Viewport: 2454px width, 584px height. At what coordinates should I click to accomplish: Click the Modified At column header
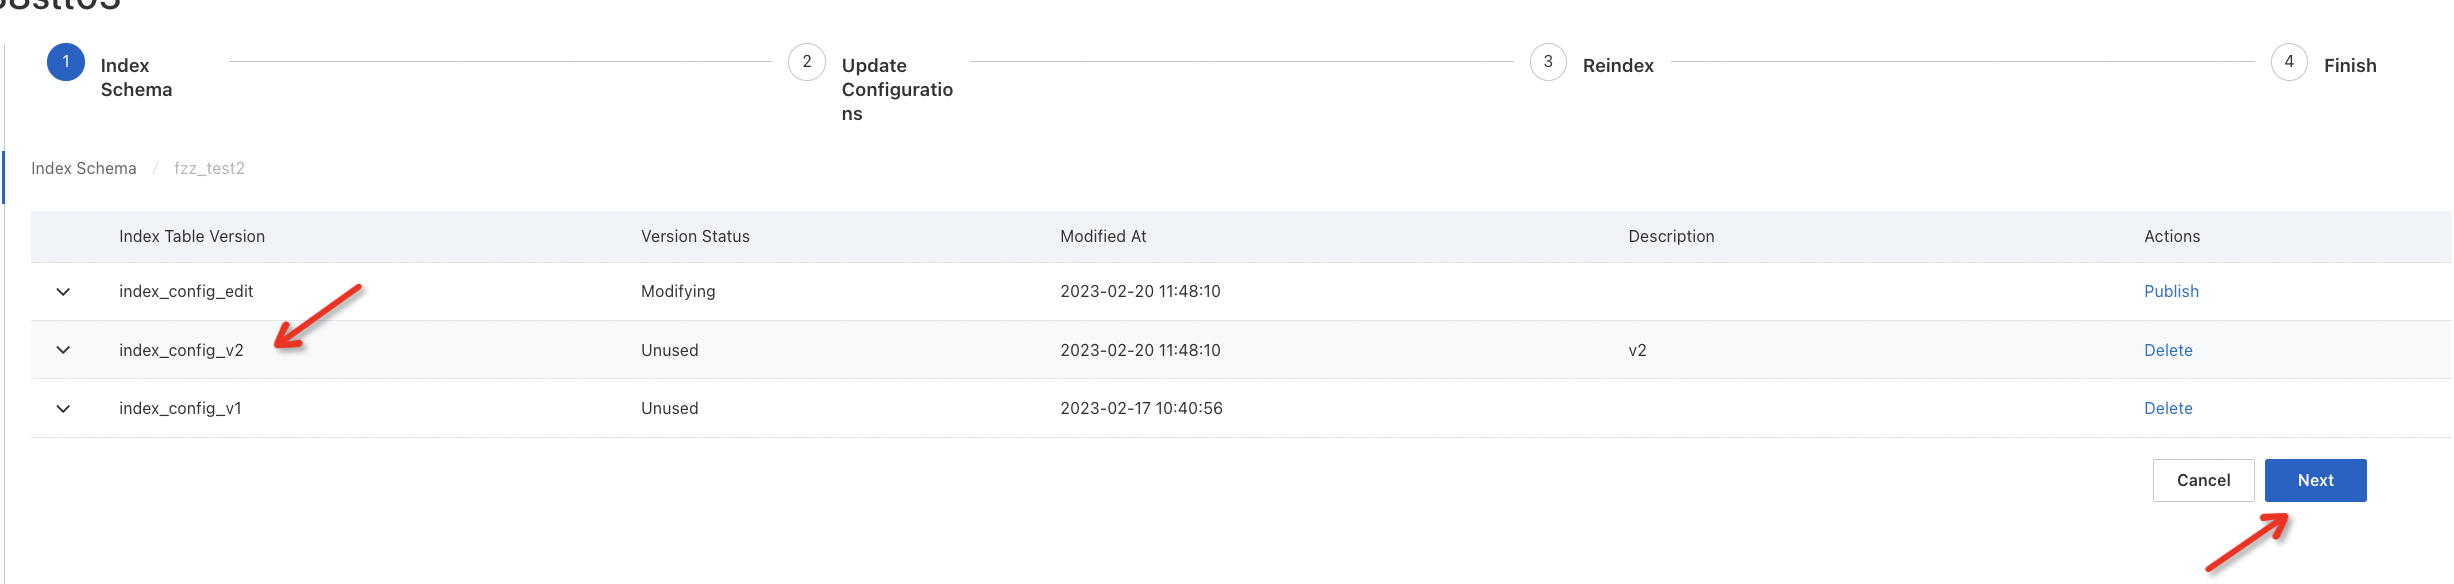tap(1103, 236)
